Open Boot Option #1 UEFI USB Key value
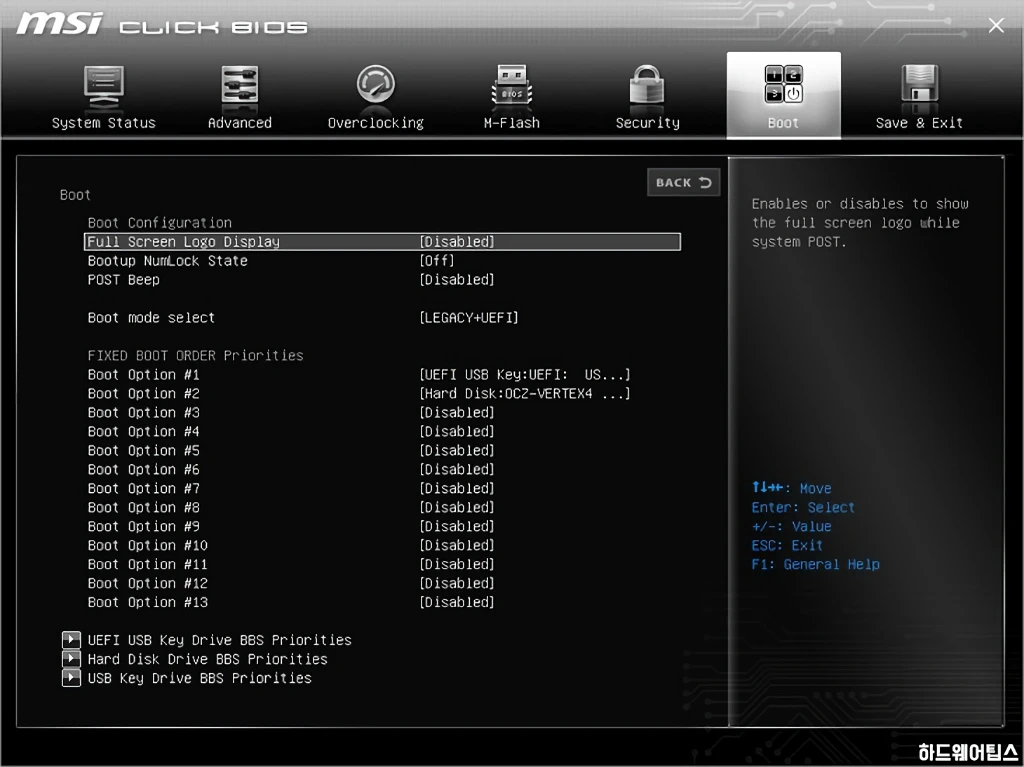Screen dimensions: 1024x767 point(524,374)
